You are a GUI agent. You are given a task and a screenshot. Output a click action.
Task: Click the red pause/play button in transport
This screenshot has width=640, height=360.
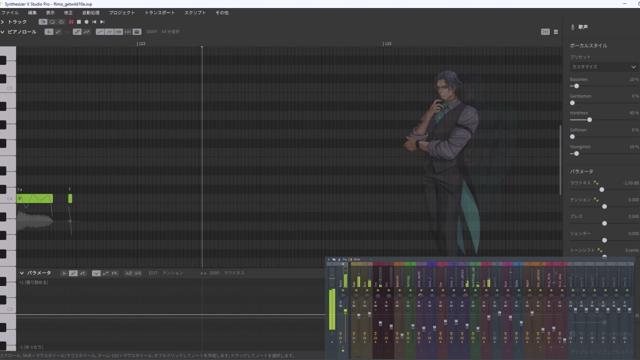tap(71, 22)
